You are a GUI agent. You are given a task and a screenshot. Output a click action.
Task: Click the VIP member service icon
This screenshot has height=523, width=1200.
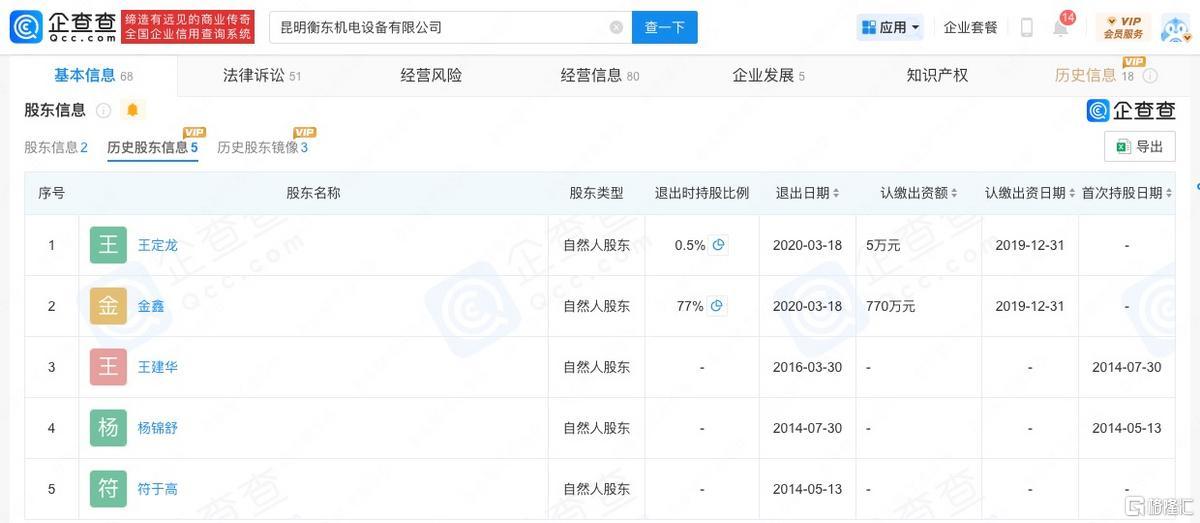[1123, 27]
